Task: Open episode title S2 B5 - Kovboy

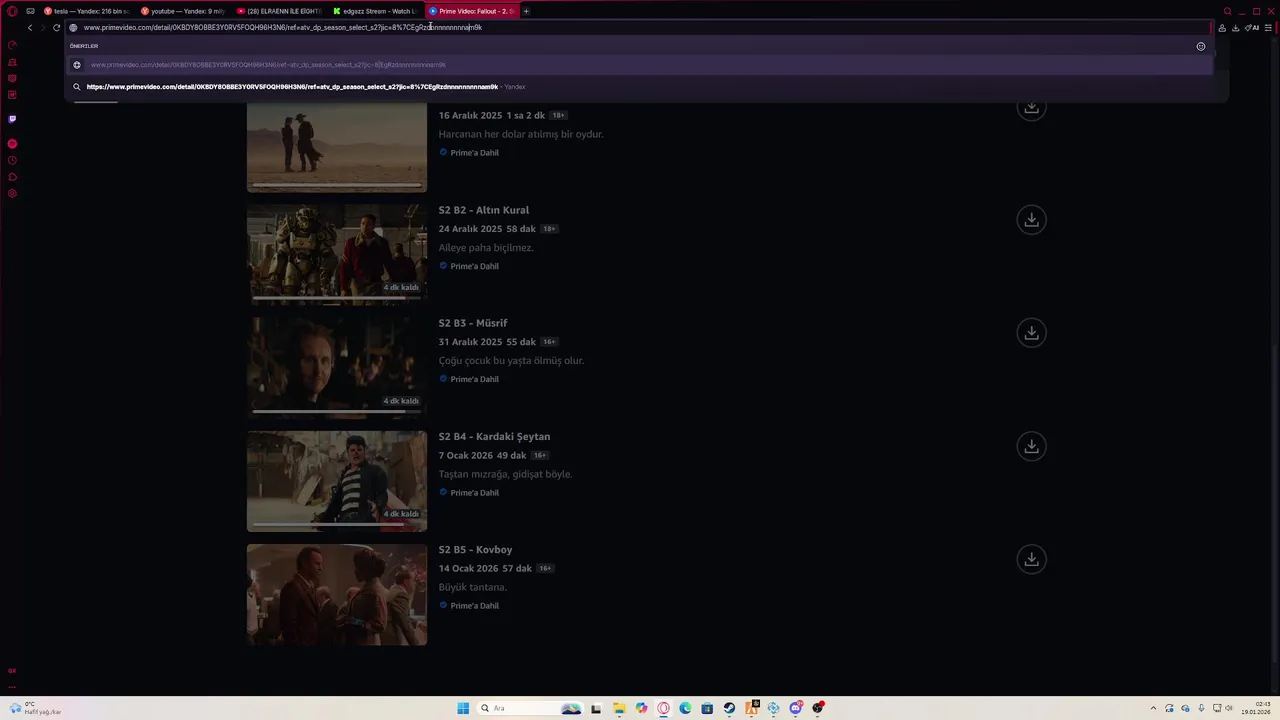Action: pyautogui.click(x=475, y=549)
